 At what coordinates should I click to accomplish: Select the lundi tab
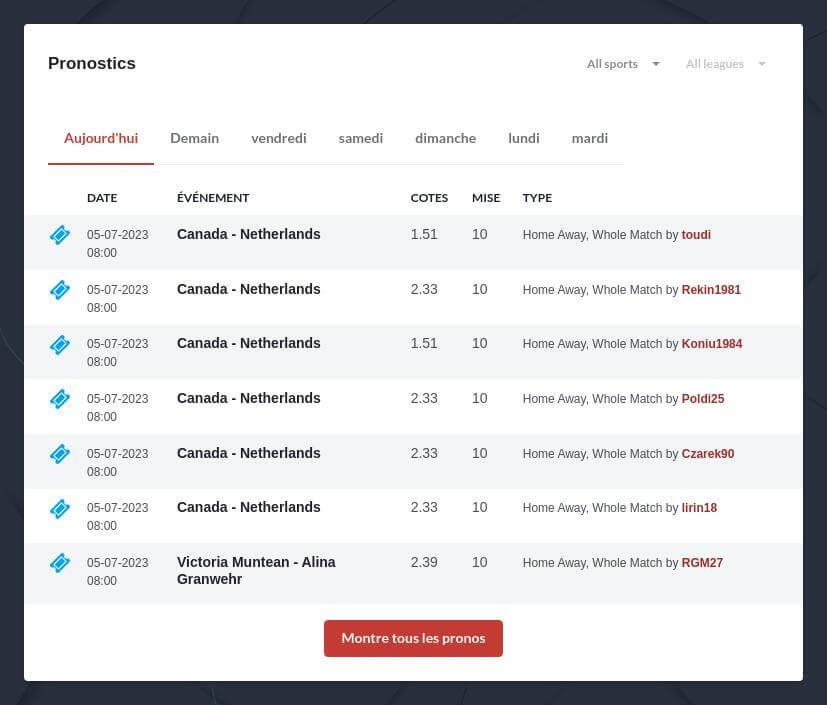click(524, 138)
